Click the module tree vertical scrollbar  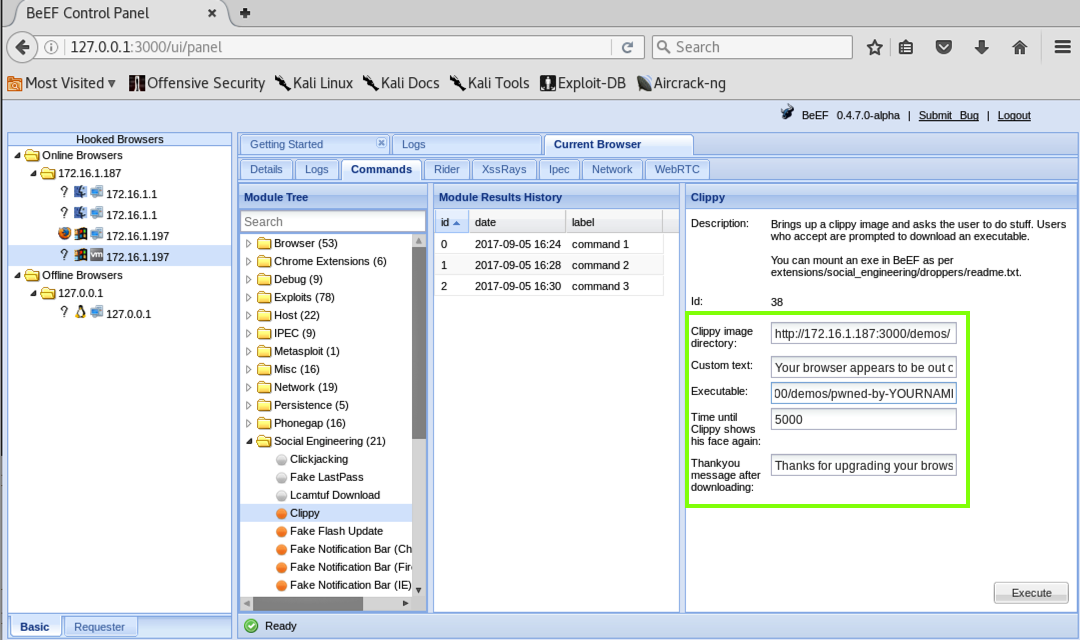pos(418,342)
